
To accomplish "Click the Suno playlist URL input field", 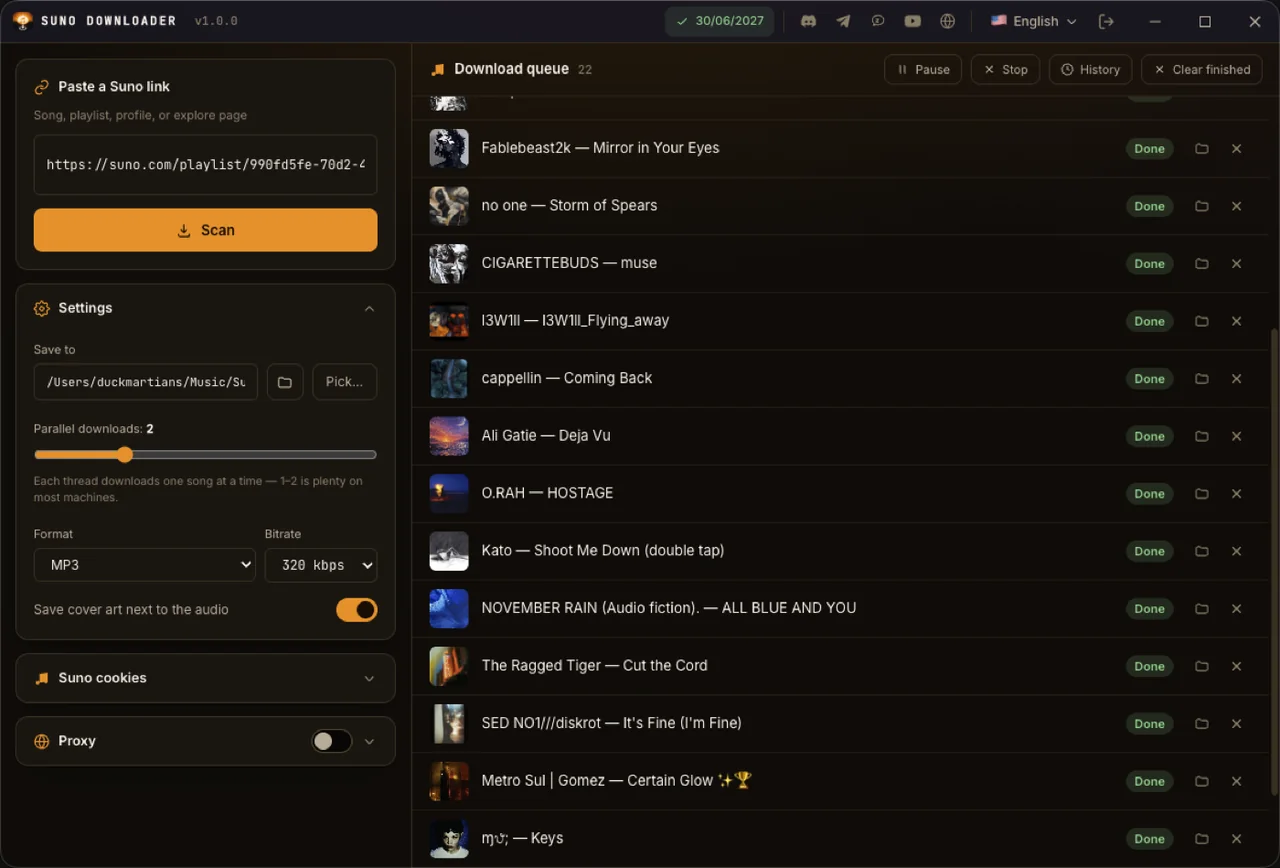I will pyautogui.click(x=206, y=165).
